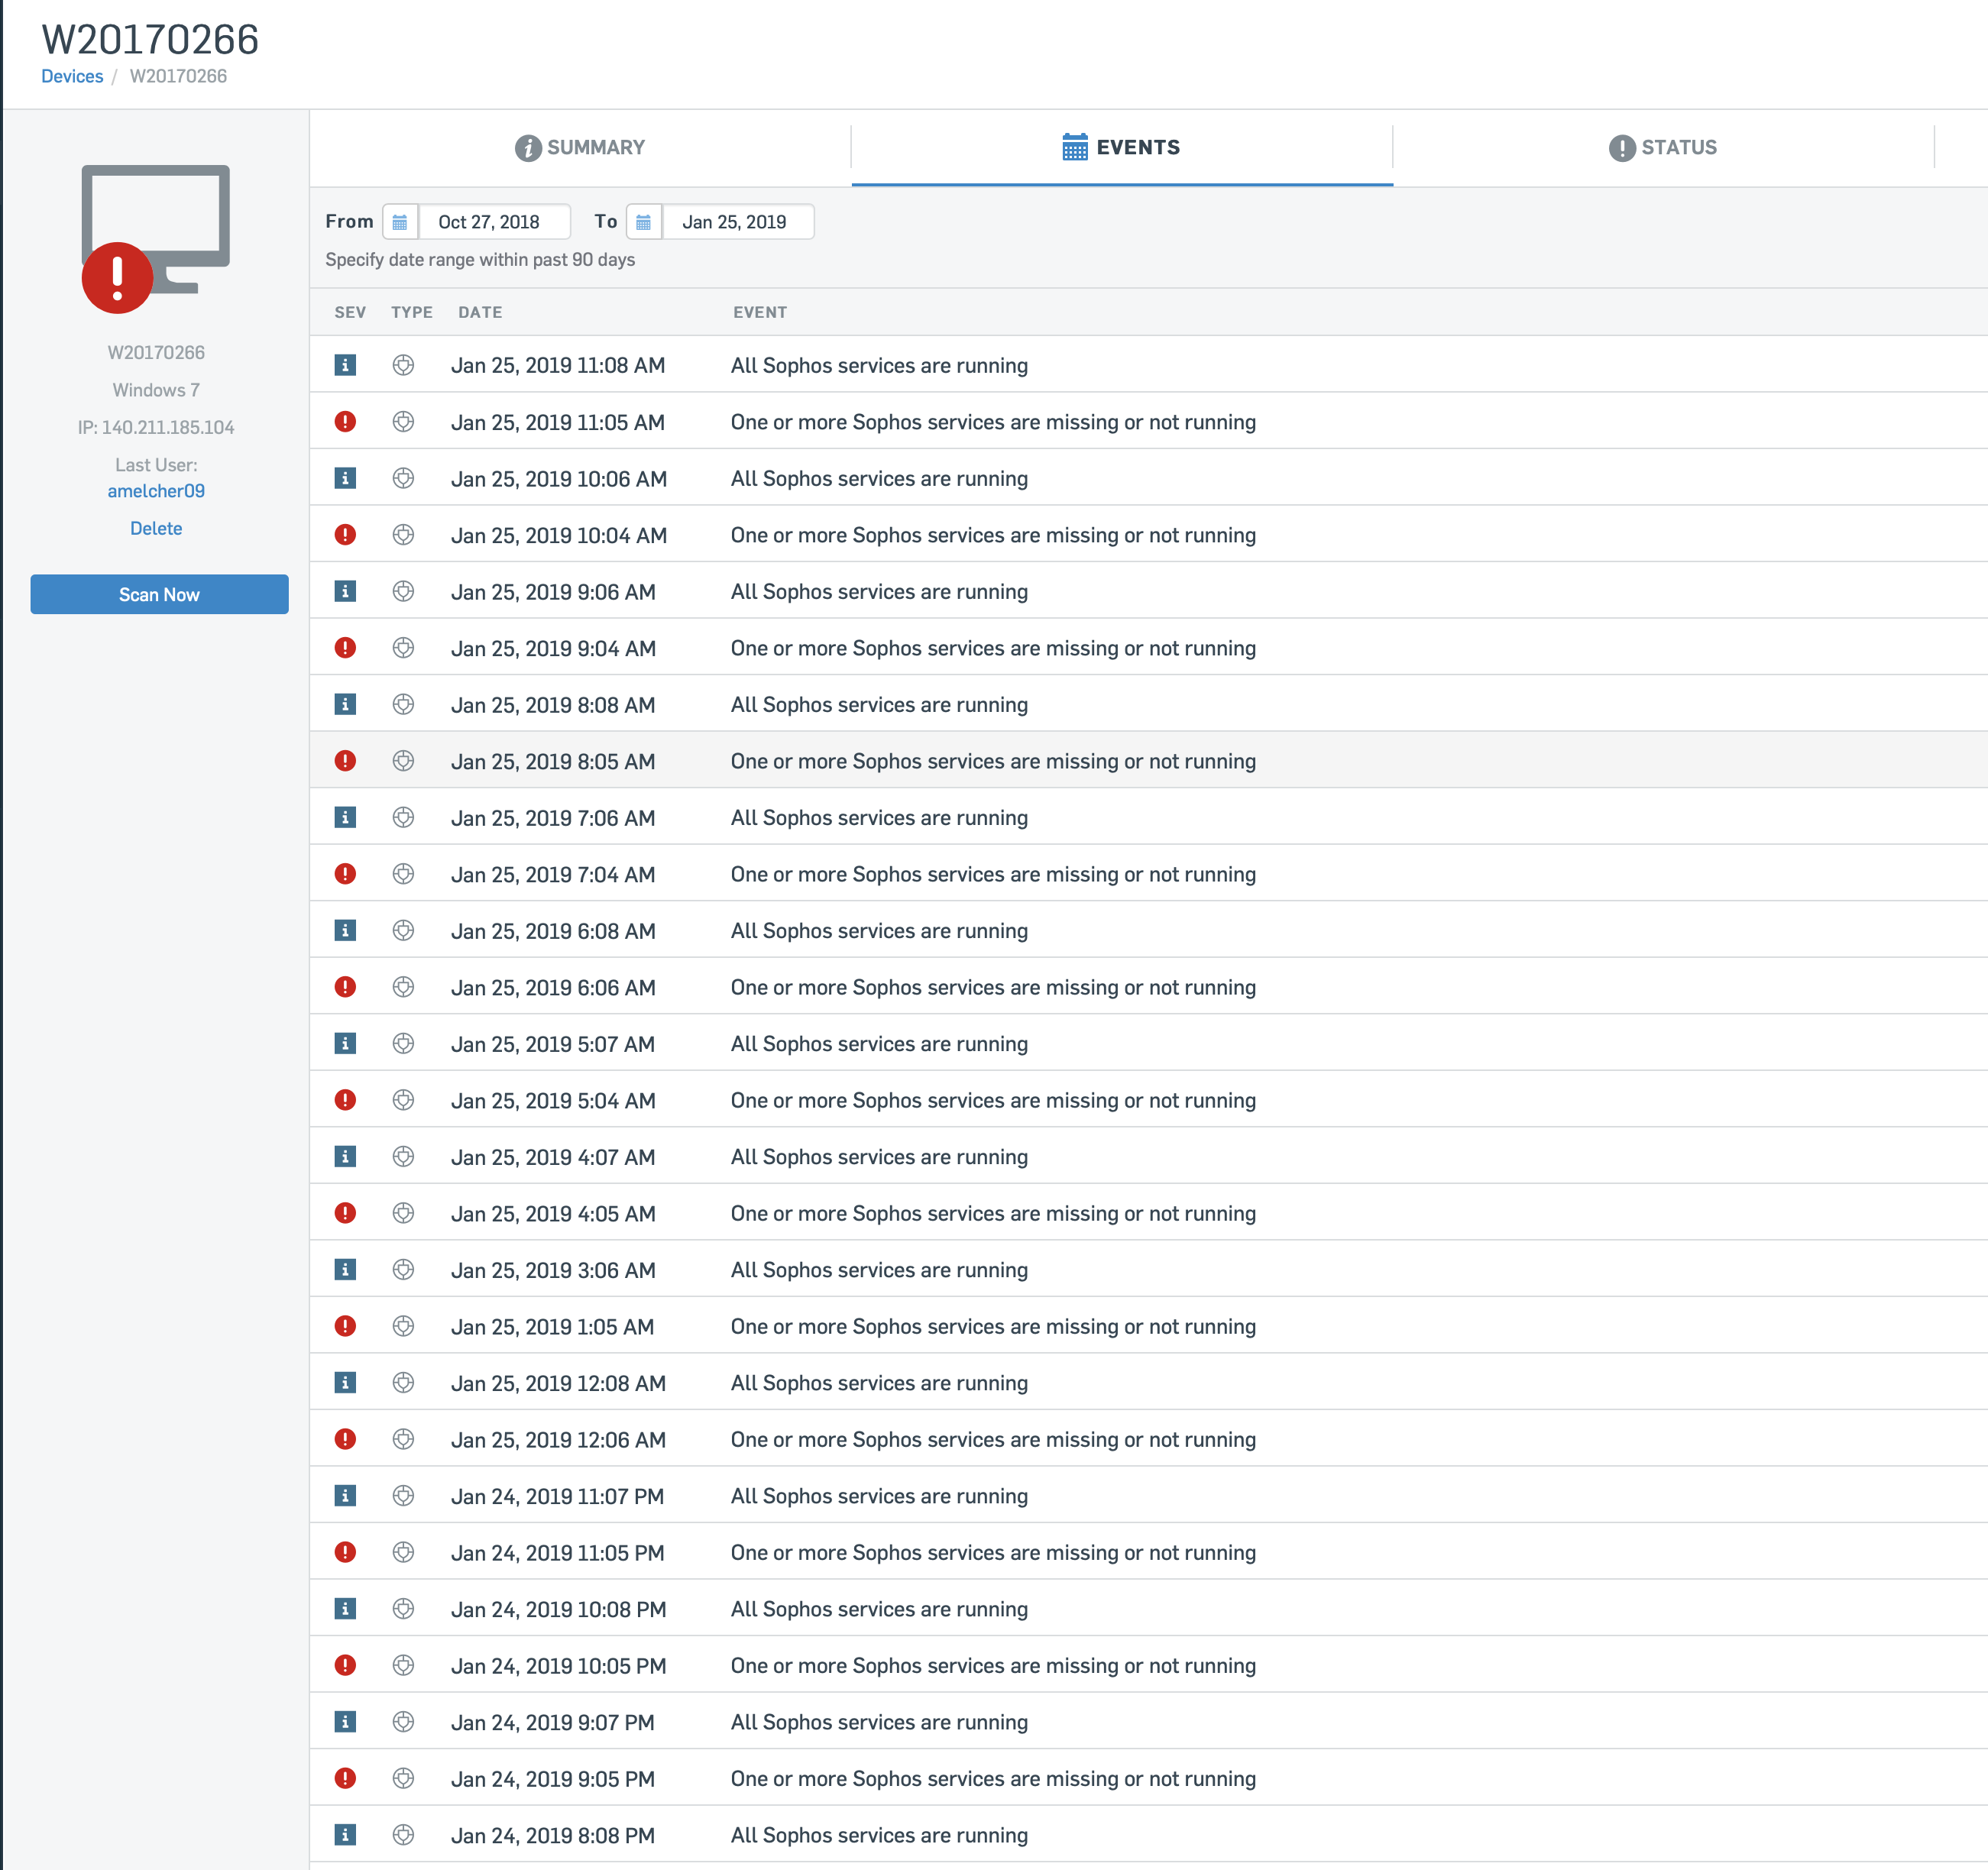Select date cell Jan 25, 2019 6:06 AM
Screen dimensions: 1988x1870
(x=553, y=987)
